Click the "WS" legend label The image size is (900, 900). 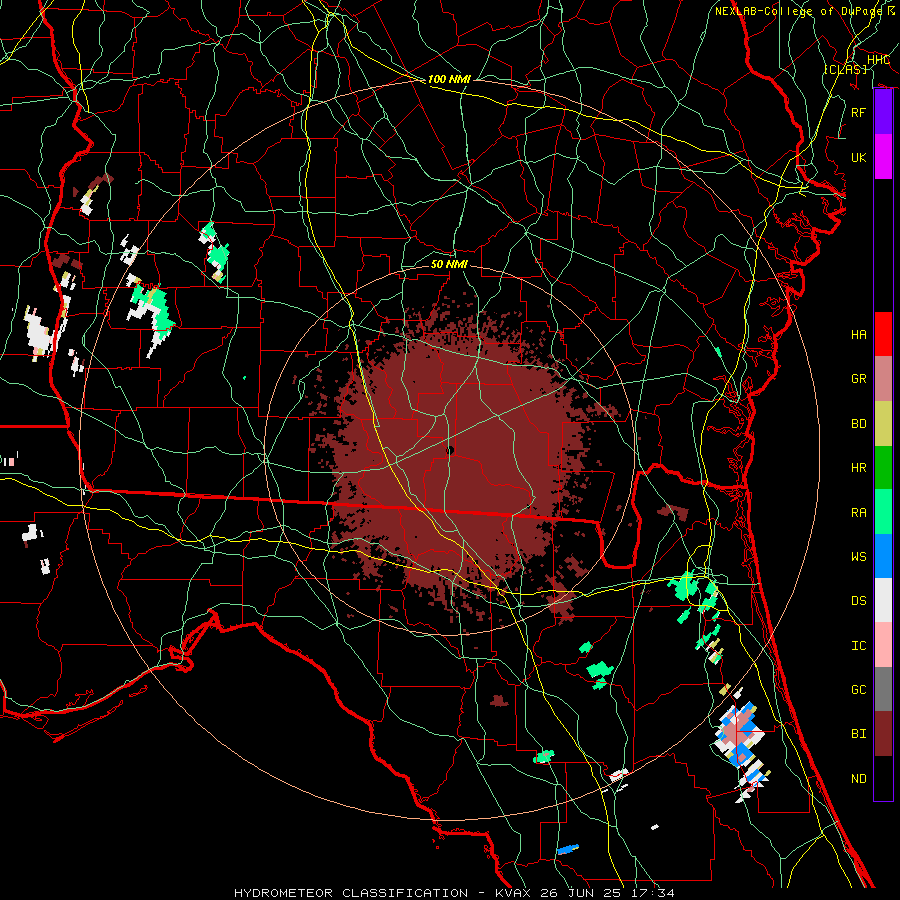click(859, 556)
